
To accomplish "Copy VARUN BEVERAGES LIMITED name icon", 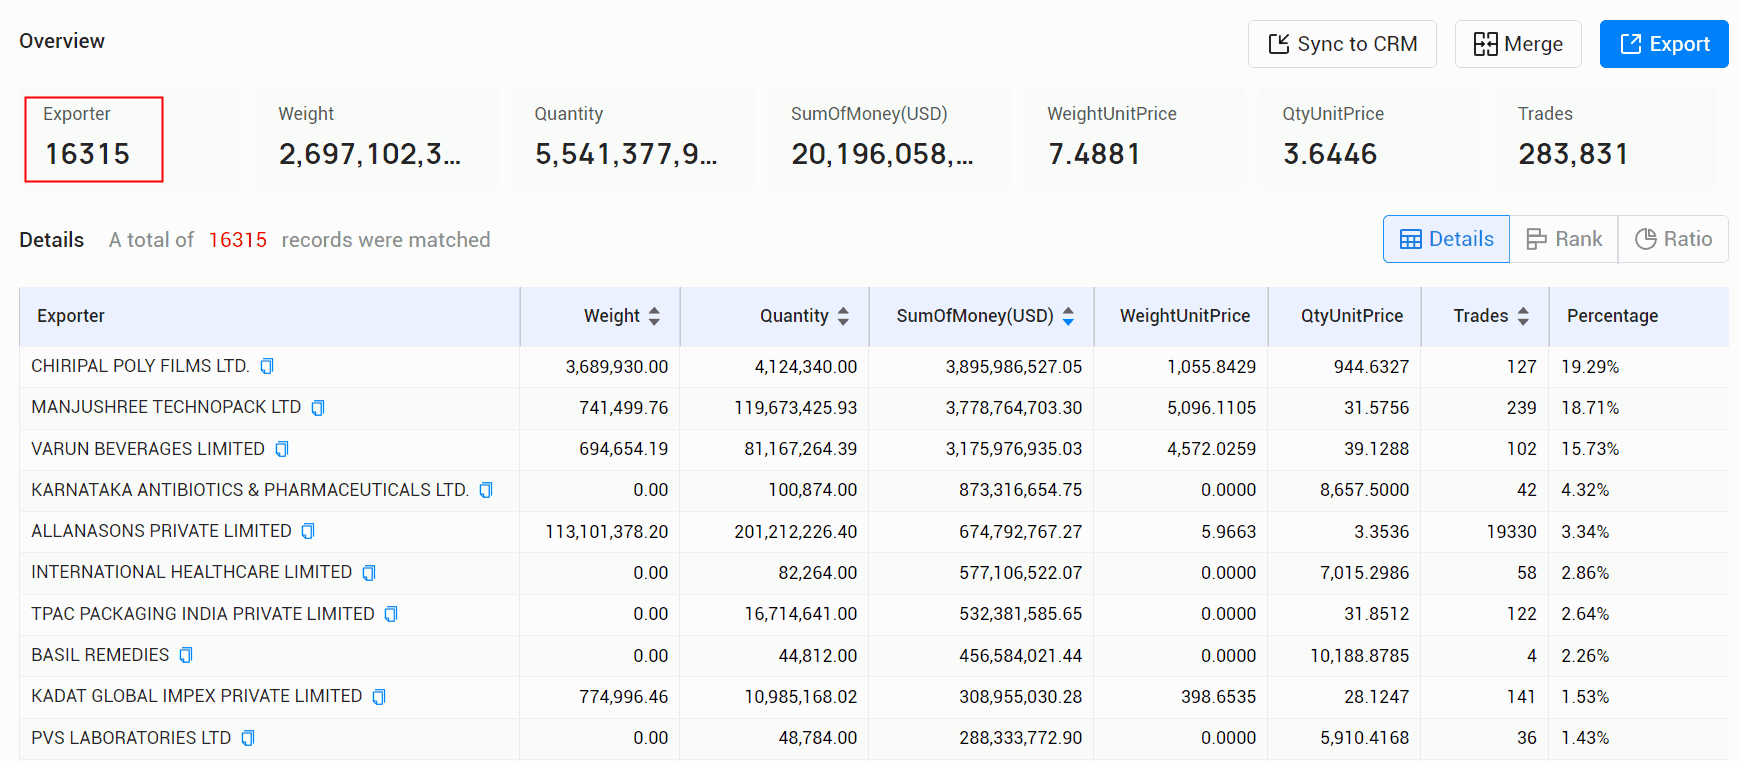I will click(x=282, y=449).
